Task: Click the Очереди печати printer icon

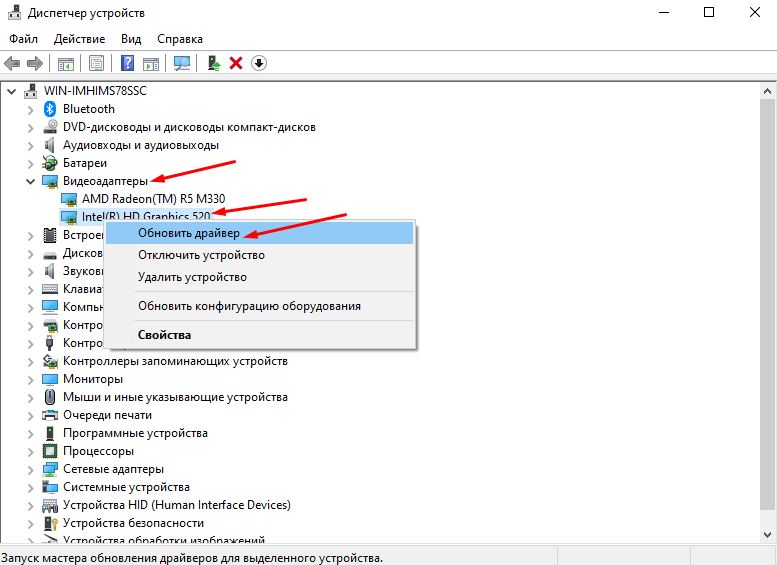Action: [x=50, y=415]
